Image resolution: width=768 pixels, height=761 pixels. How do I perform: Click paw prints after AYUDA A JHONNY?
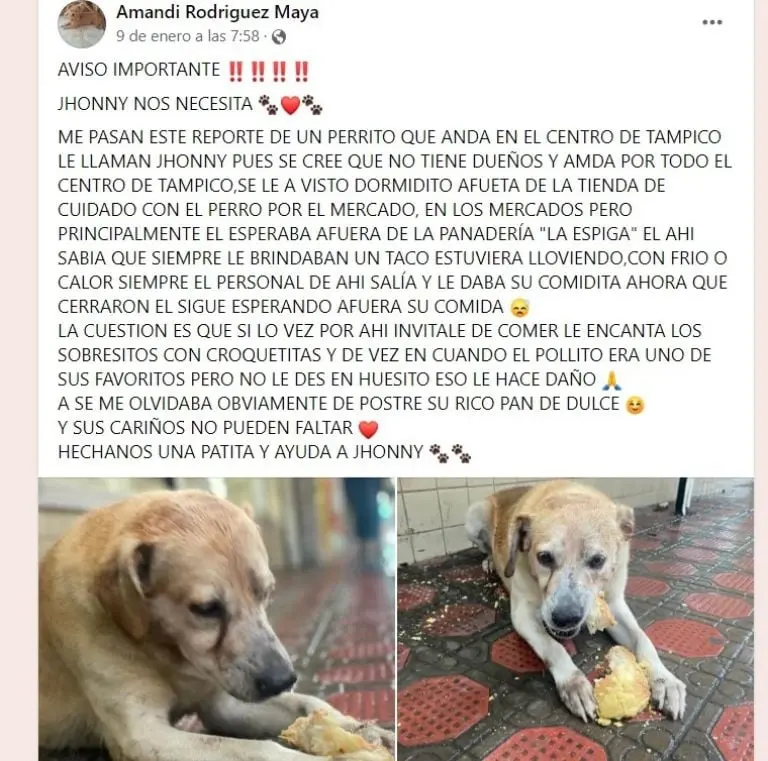coord(450,453)
